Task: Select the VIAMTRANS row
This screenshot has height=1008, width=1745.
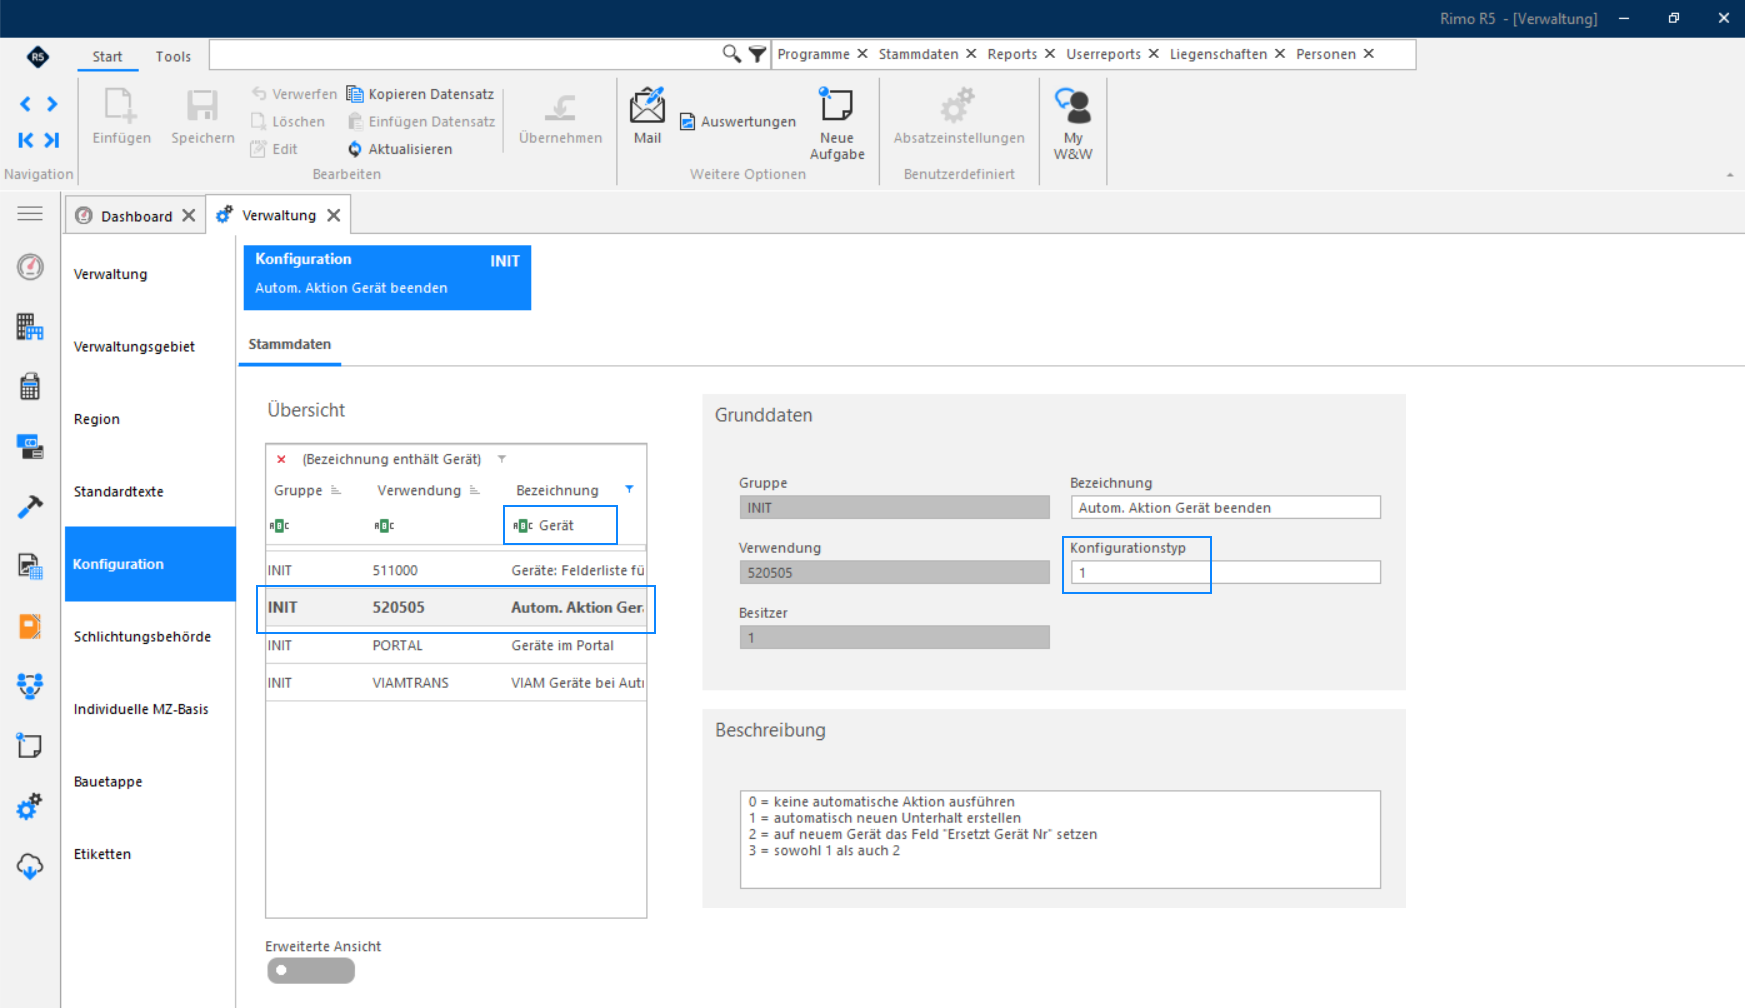Action: (x=456, y=682)
